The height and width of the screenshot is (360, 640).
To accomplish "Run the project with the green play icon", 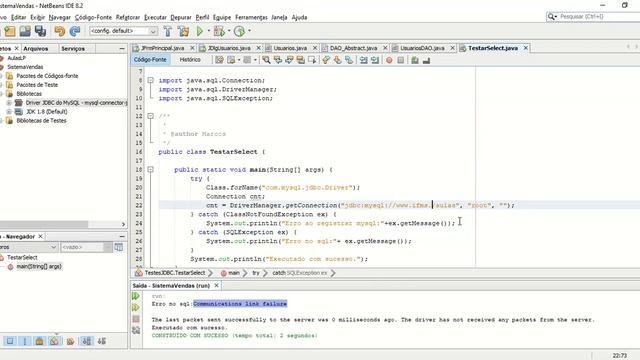I will tap(200, 31).
